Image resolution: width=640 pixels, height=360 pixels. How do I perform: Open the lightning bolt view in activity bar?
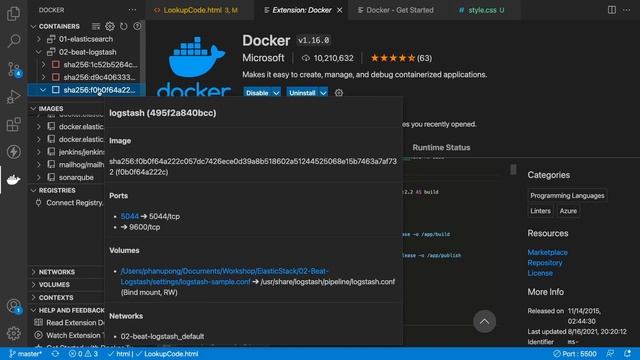[13, 152]
